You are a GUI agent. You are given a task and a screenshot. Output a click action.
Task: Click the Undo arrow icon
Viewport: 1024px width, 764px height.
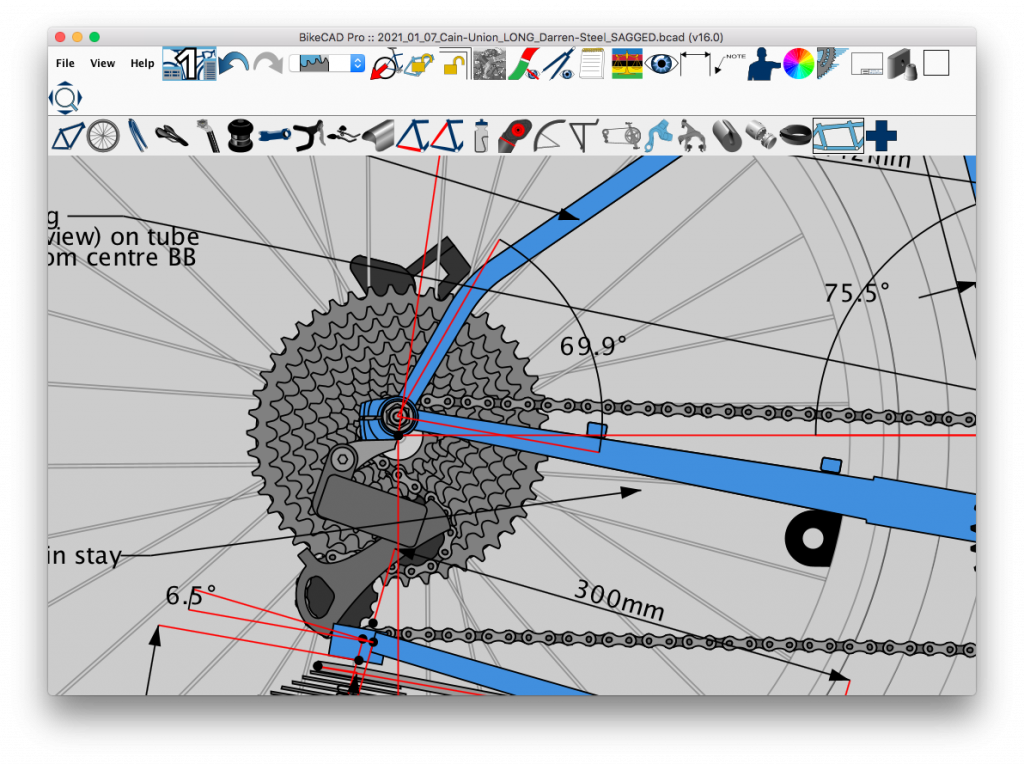pos(233,64)
